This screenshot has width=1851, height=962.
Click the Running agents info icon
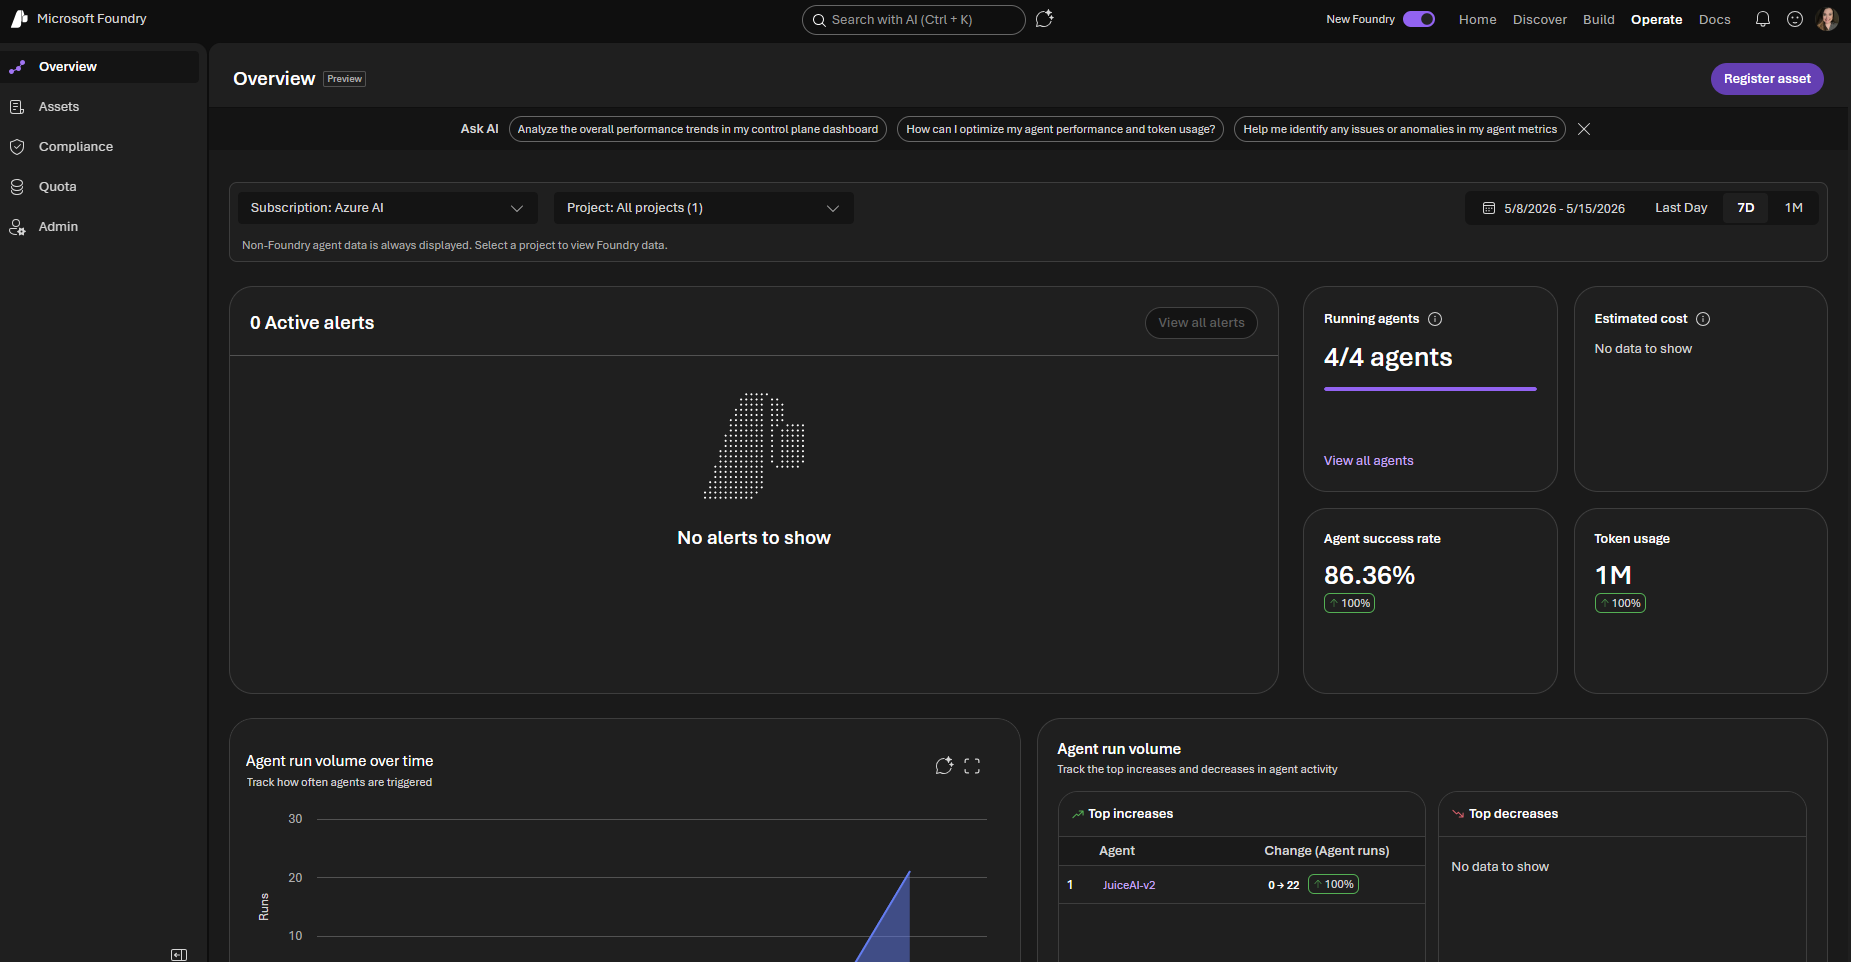coord(1435,319)
